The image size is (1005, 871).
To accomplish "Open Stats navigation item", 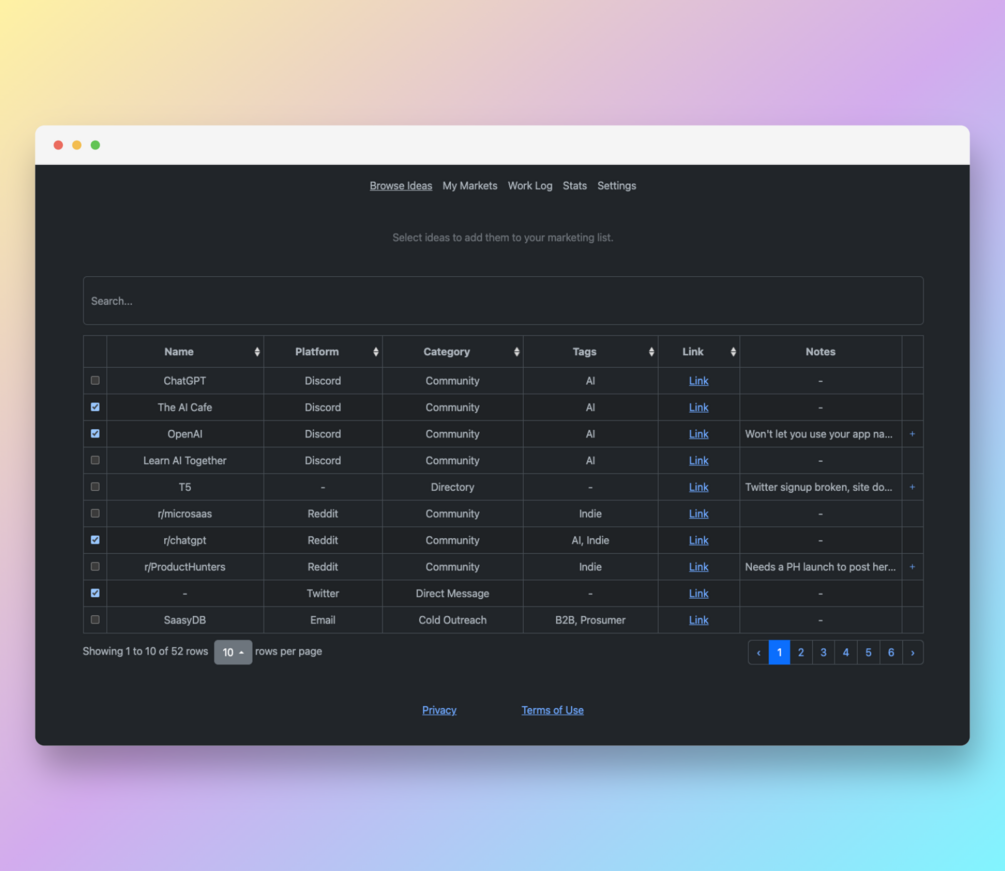I will (x=575, y=186).
